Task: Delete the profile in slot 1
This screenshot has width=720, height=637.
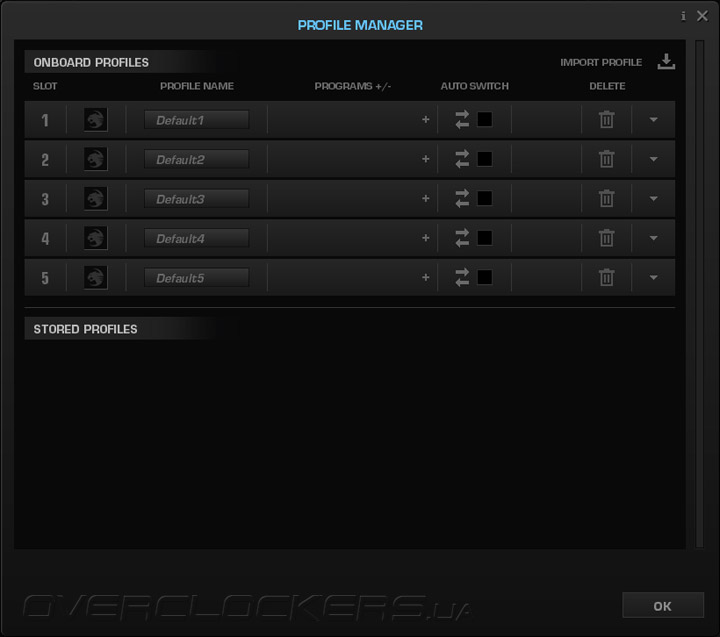Action: pos(606,119)
